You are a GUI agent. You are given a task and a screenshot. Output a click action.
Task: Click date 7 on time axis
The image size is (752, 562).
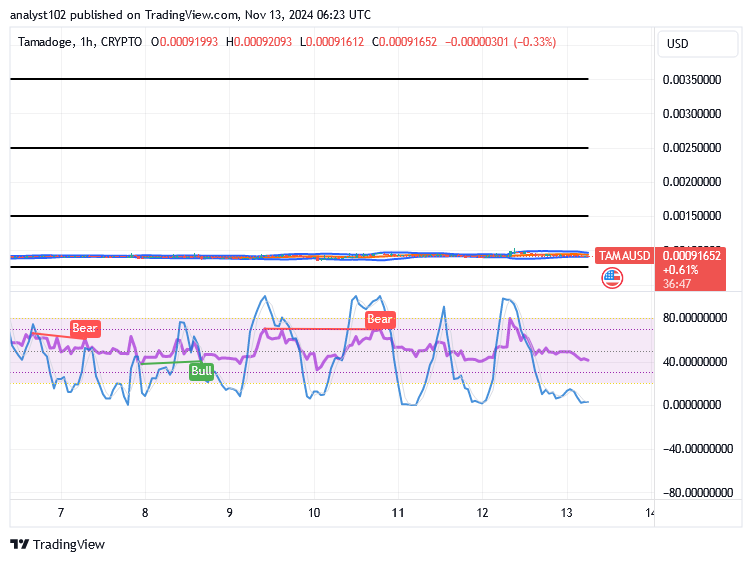(61, 513)
